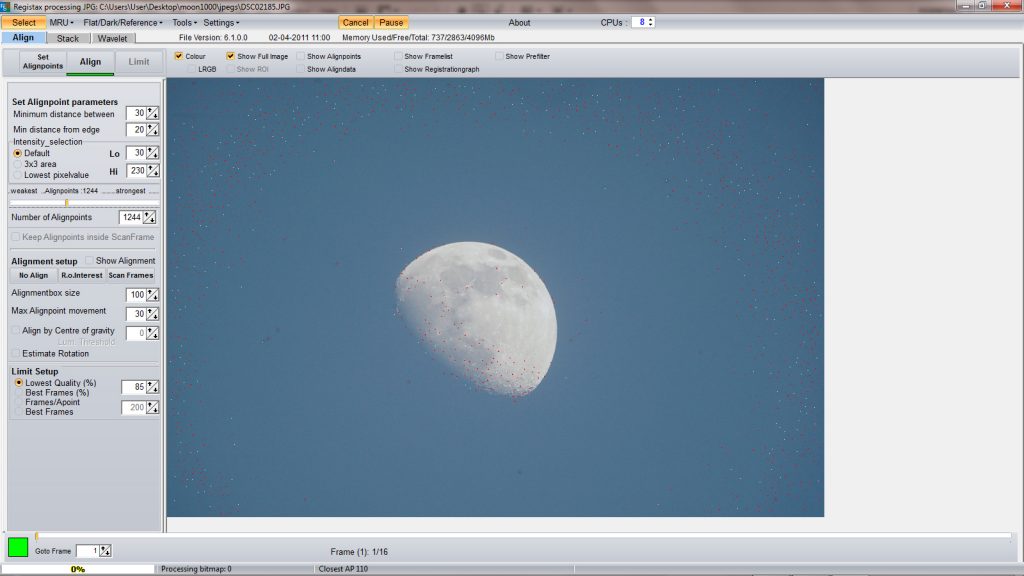Image resolution: width=1024 pixels, height=576 pixels.
Task: Switch to the Stack tab
Action: click(x=68, y=39)
